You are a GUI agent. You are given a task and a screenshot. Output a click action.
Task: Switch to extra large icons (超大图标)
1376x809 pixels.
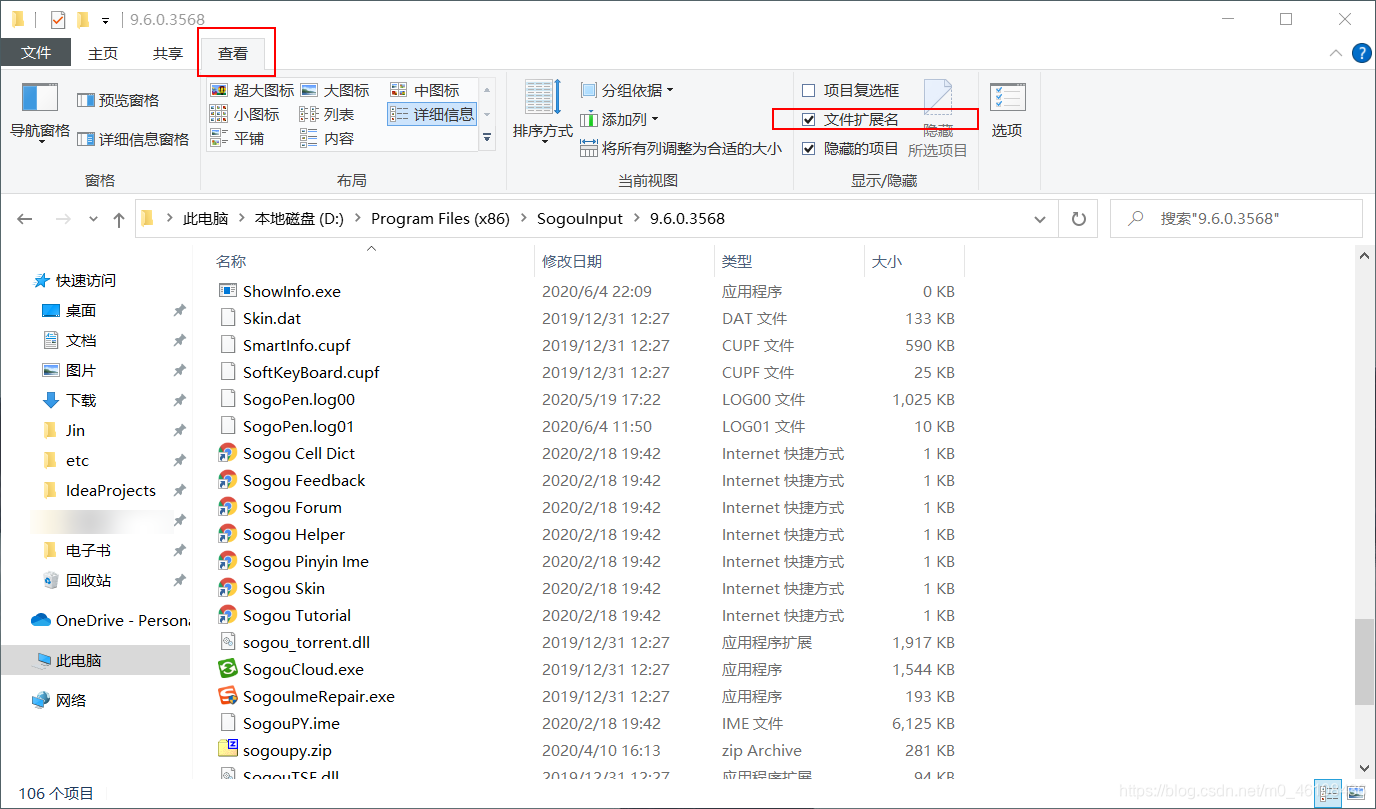click(x=252, y=90)
